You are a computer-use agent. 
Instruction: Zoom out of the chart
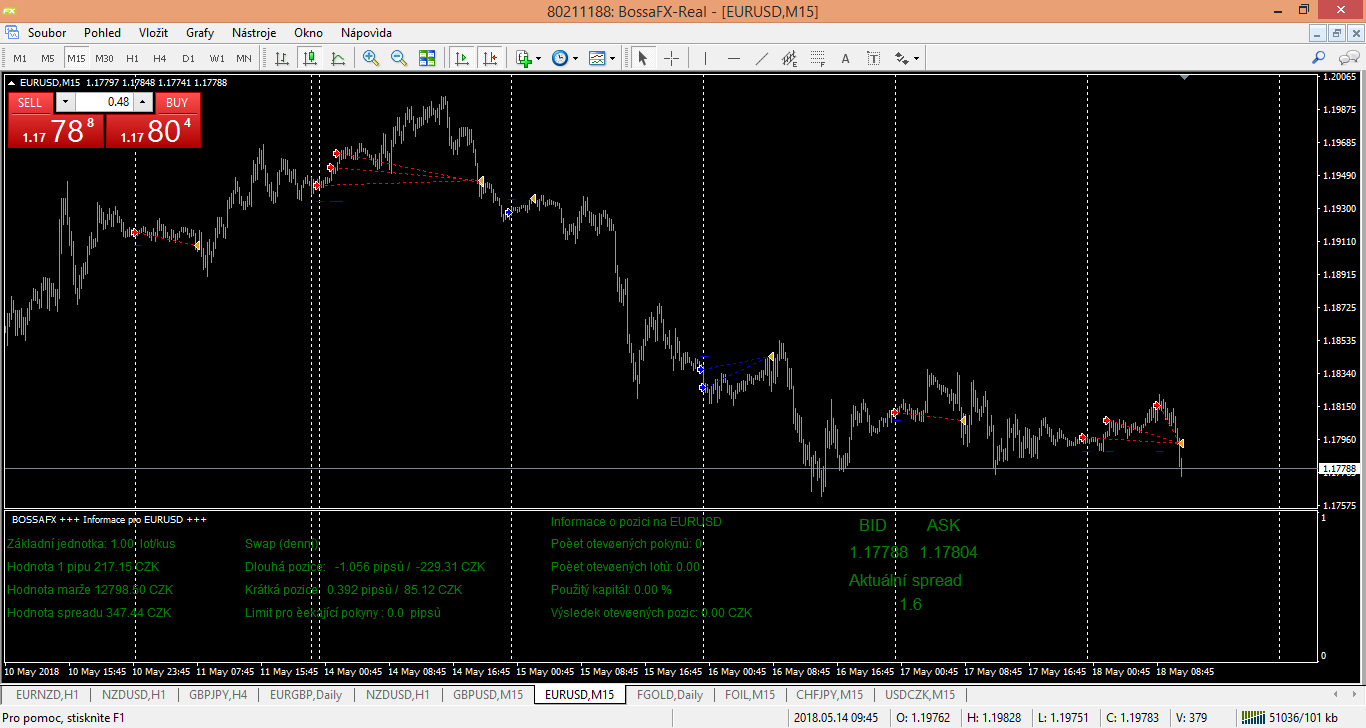tap(399, 58)
